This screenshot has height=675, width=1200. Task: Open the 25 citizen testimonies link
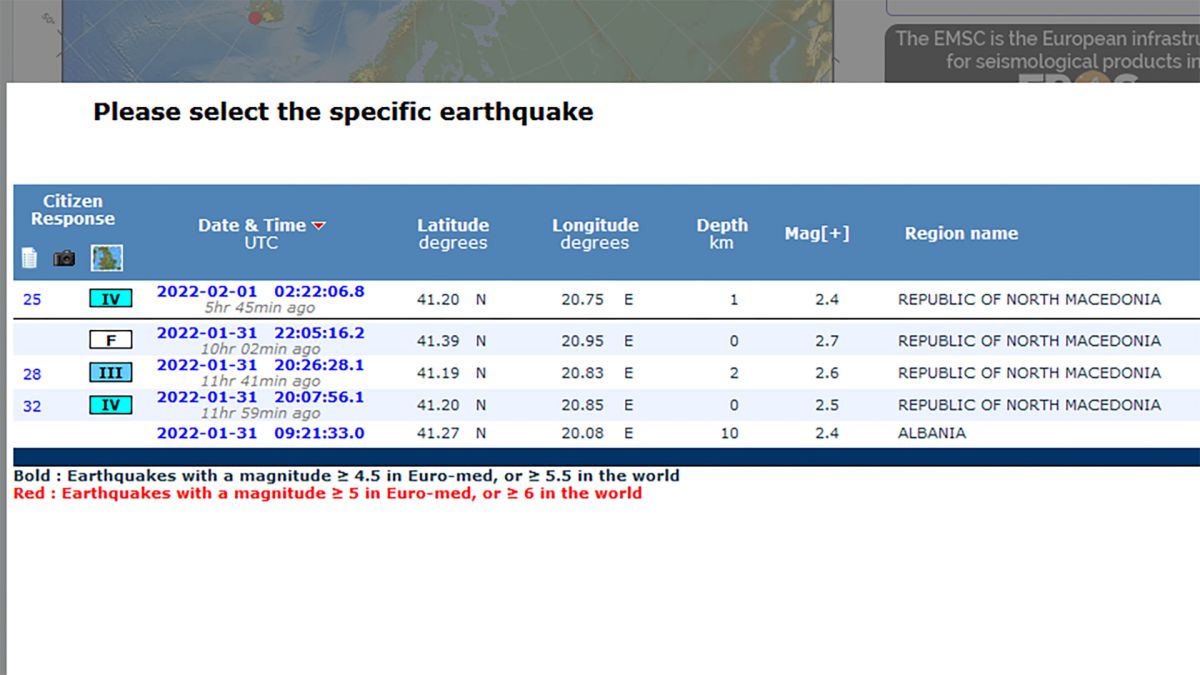tap(32, 299)
